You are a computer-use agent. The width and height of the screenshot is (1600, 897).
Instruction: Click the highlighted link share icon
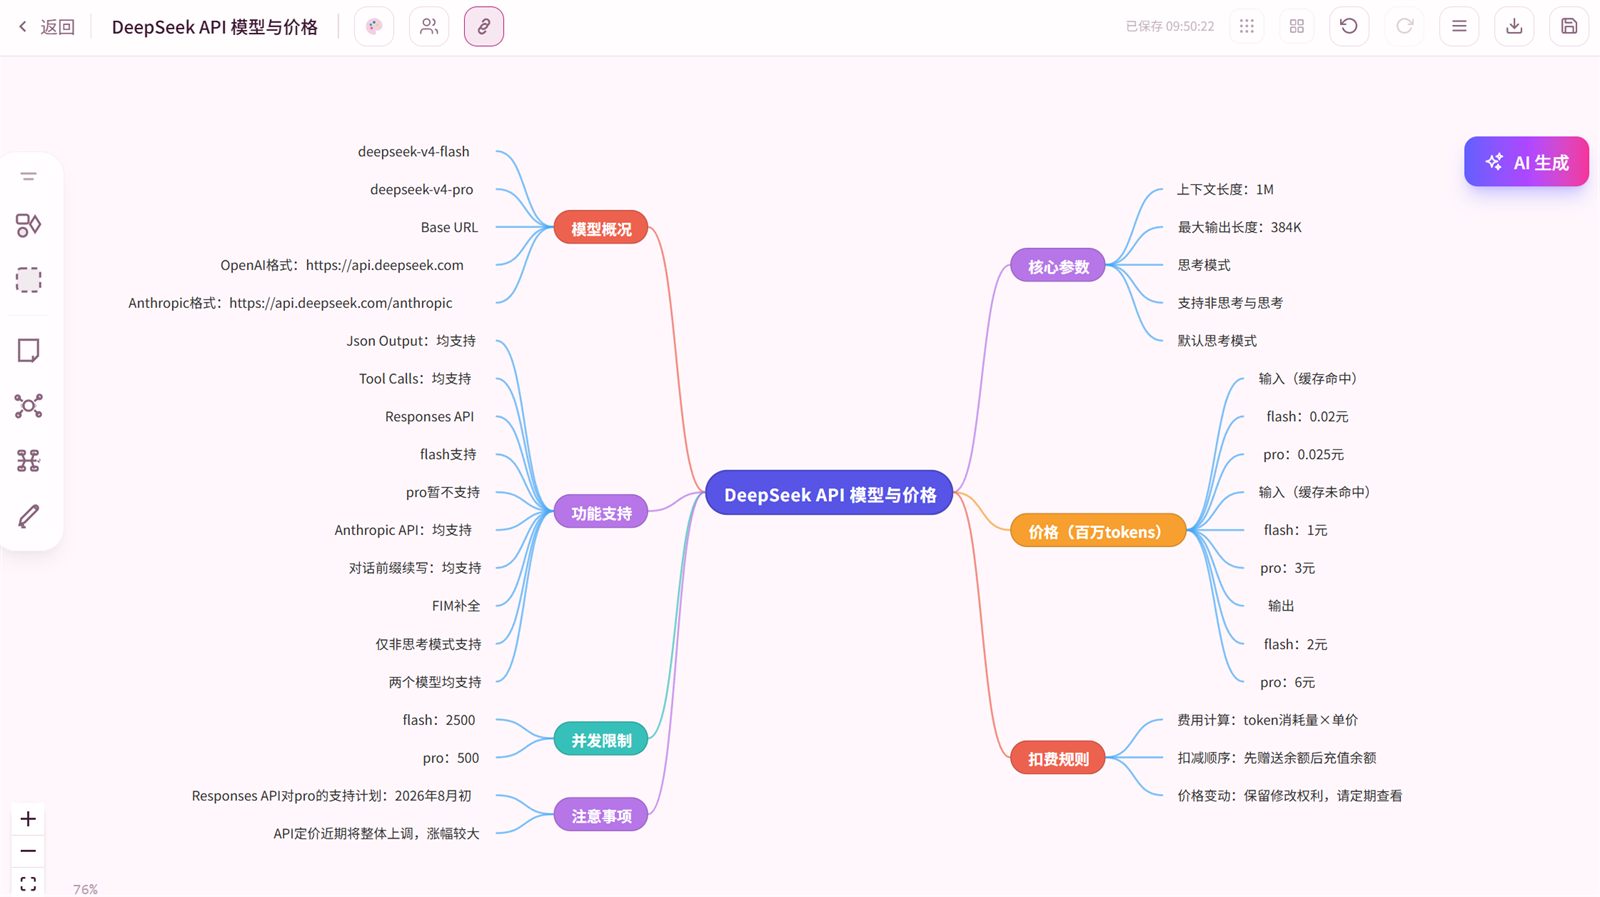coord(484,27)
